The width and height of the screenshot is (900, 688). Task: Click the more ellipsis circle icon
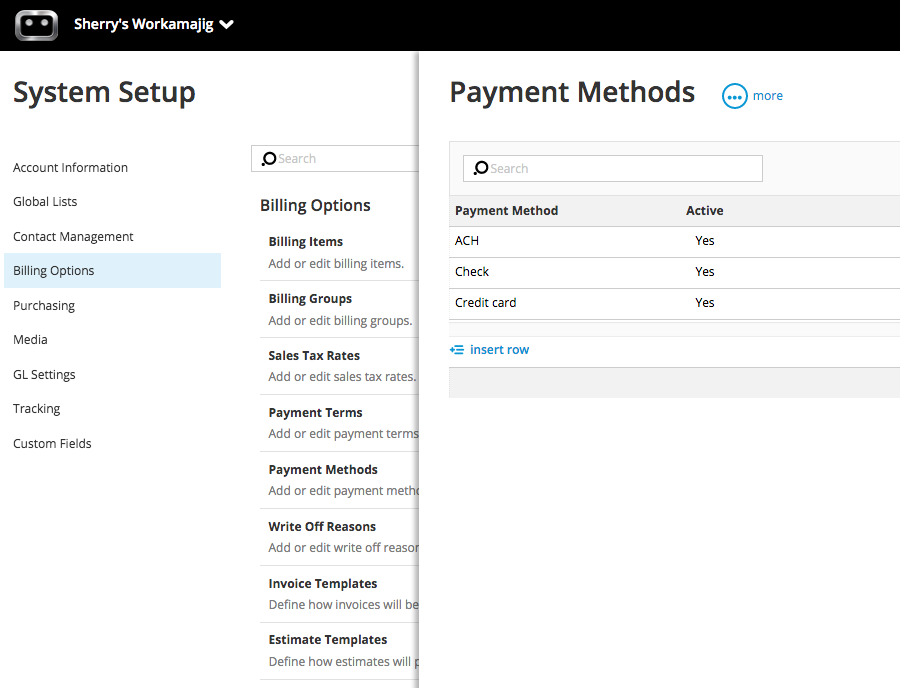pyautogui.click(x=734, y=96)
